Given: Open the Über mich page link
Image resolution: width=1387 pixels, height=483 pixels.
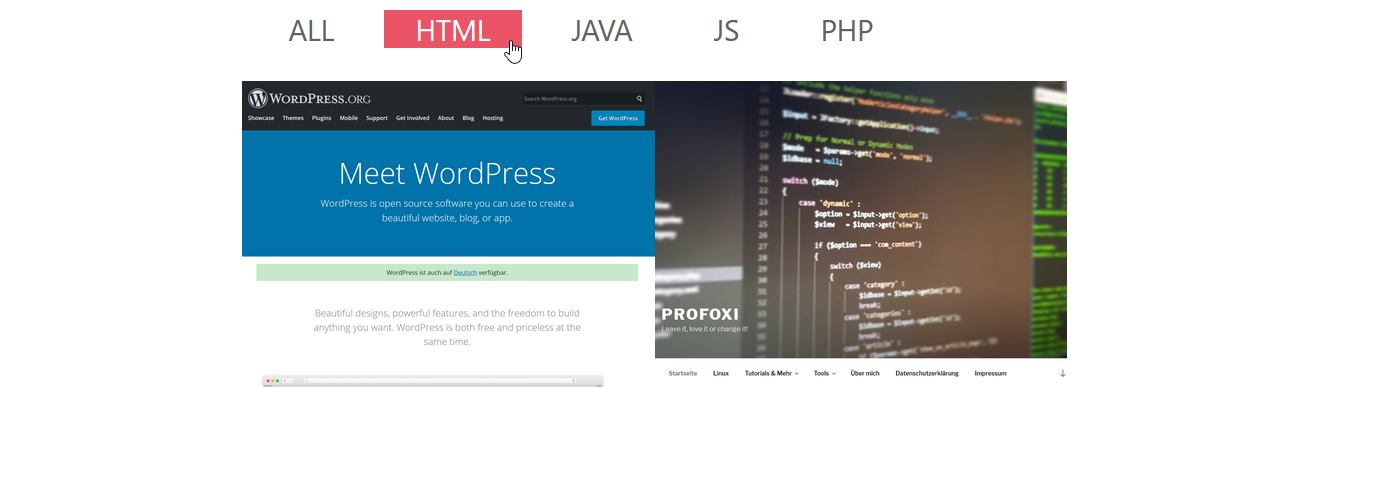Looking at the screenshot, I should pyautogui.click(x=865, y=373).
